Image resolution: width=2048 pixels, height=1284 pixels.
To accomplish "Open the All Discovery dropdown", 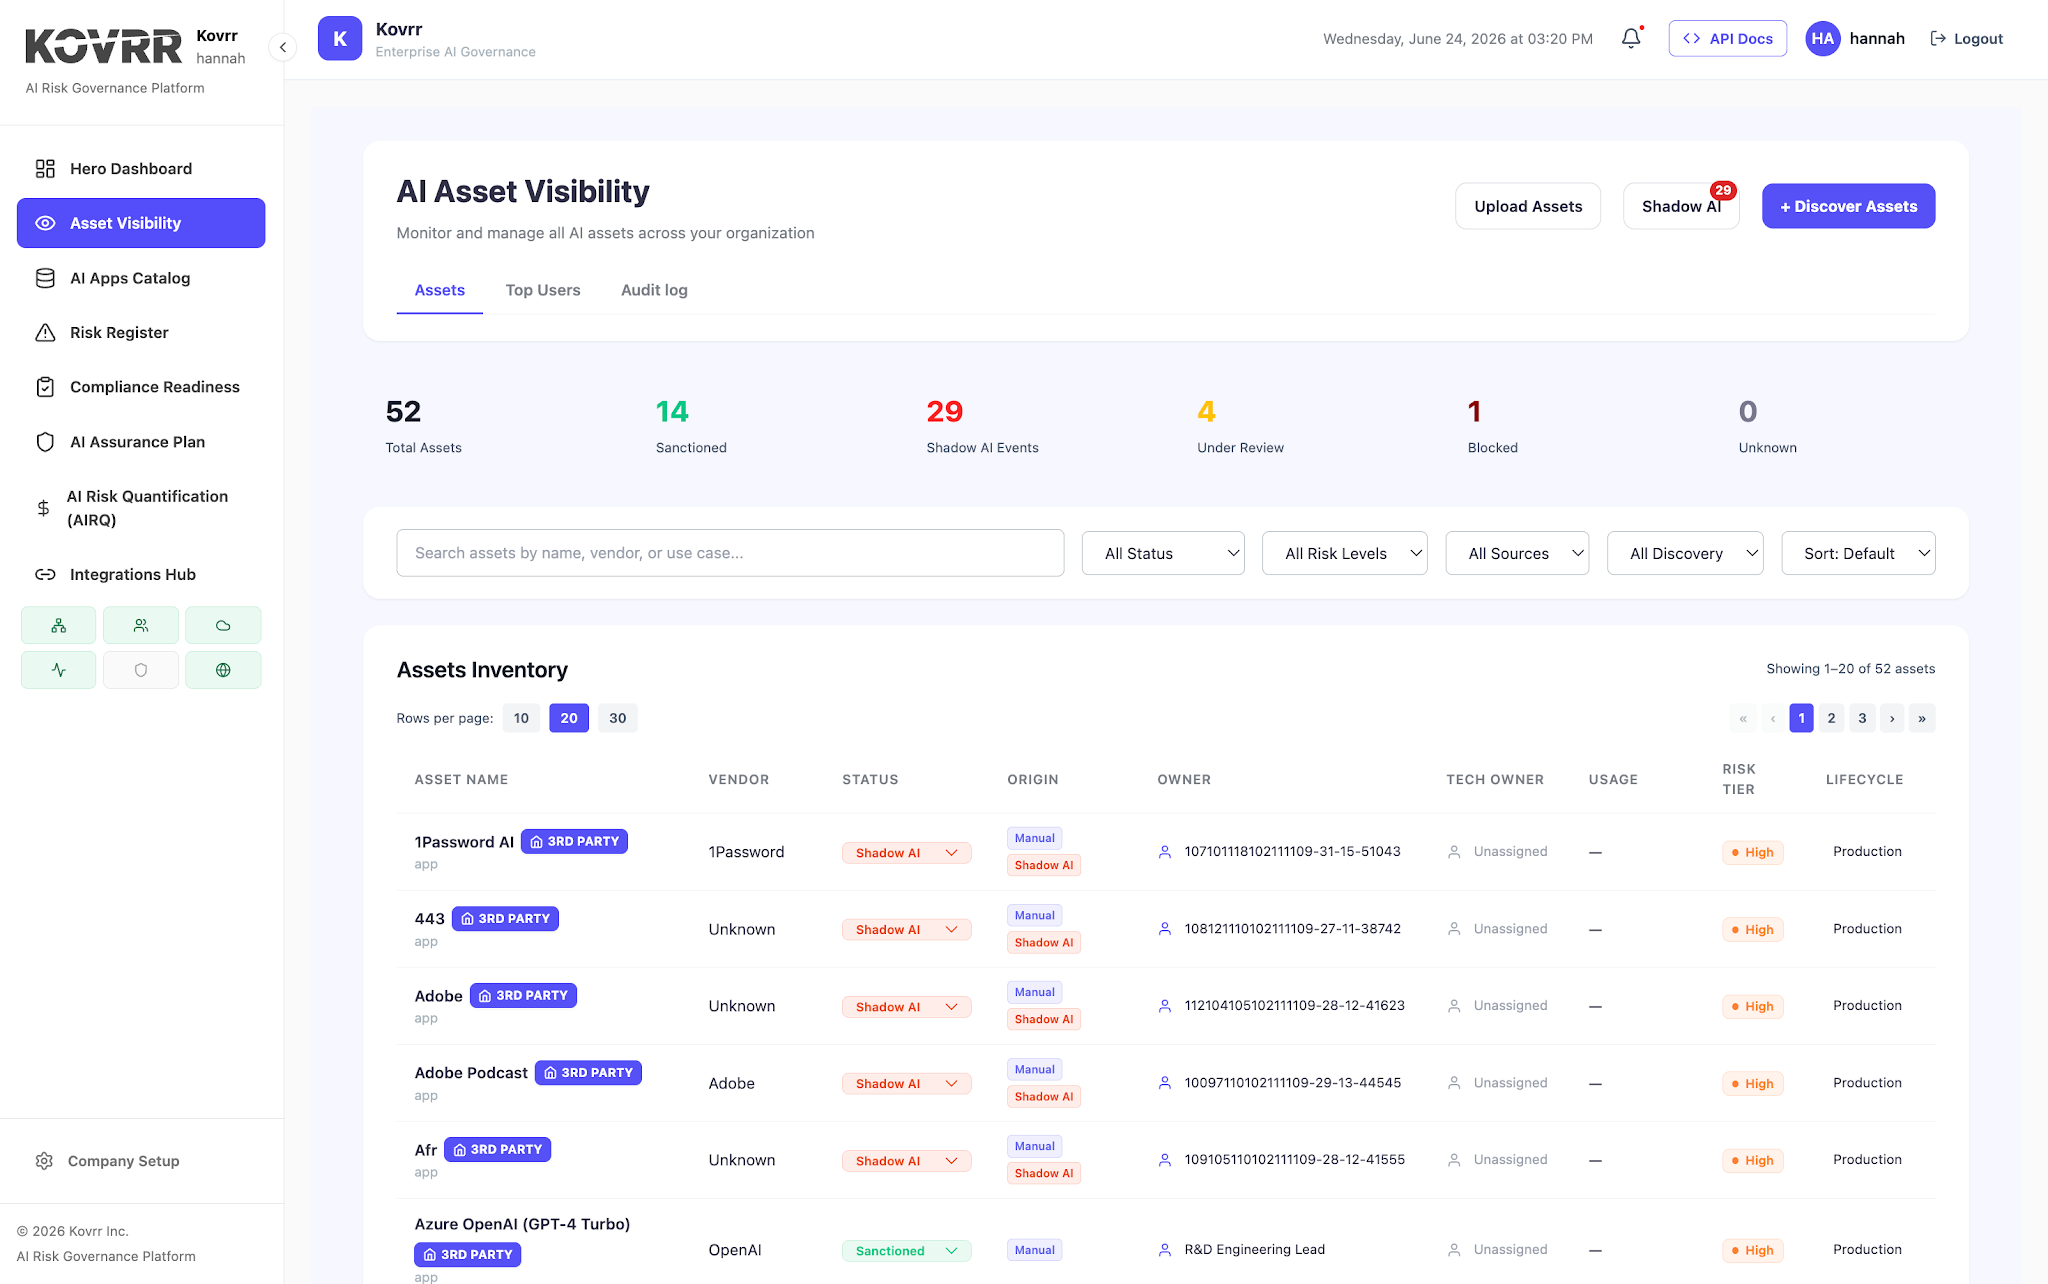I will click(x=1685, y=553).
